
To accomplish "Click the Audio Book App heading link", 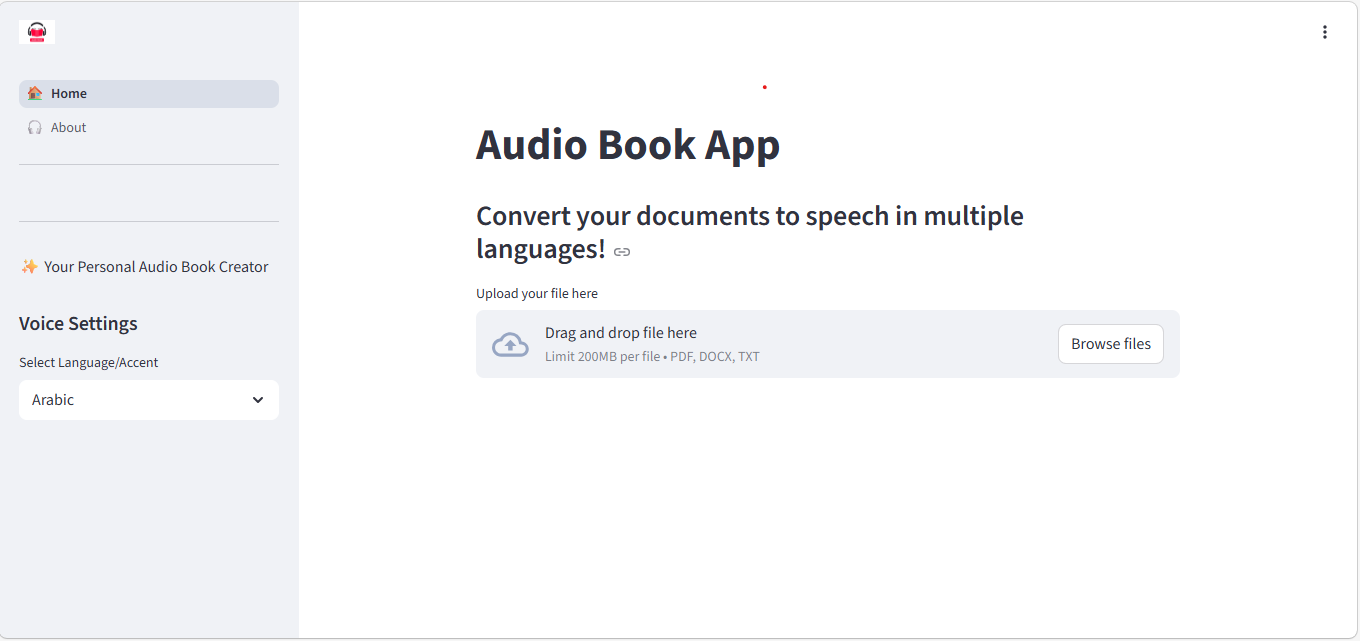I will point(628,144).
